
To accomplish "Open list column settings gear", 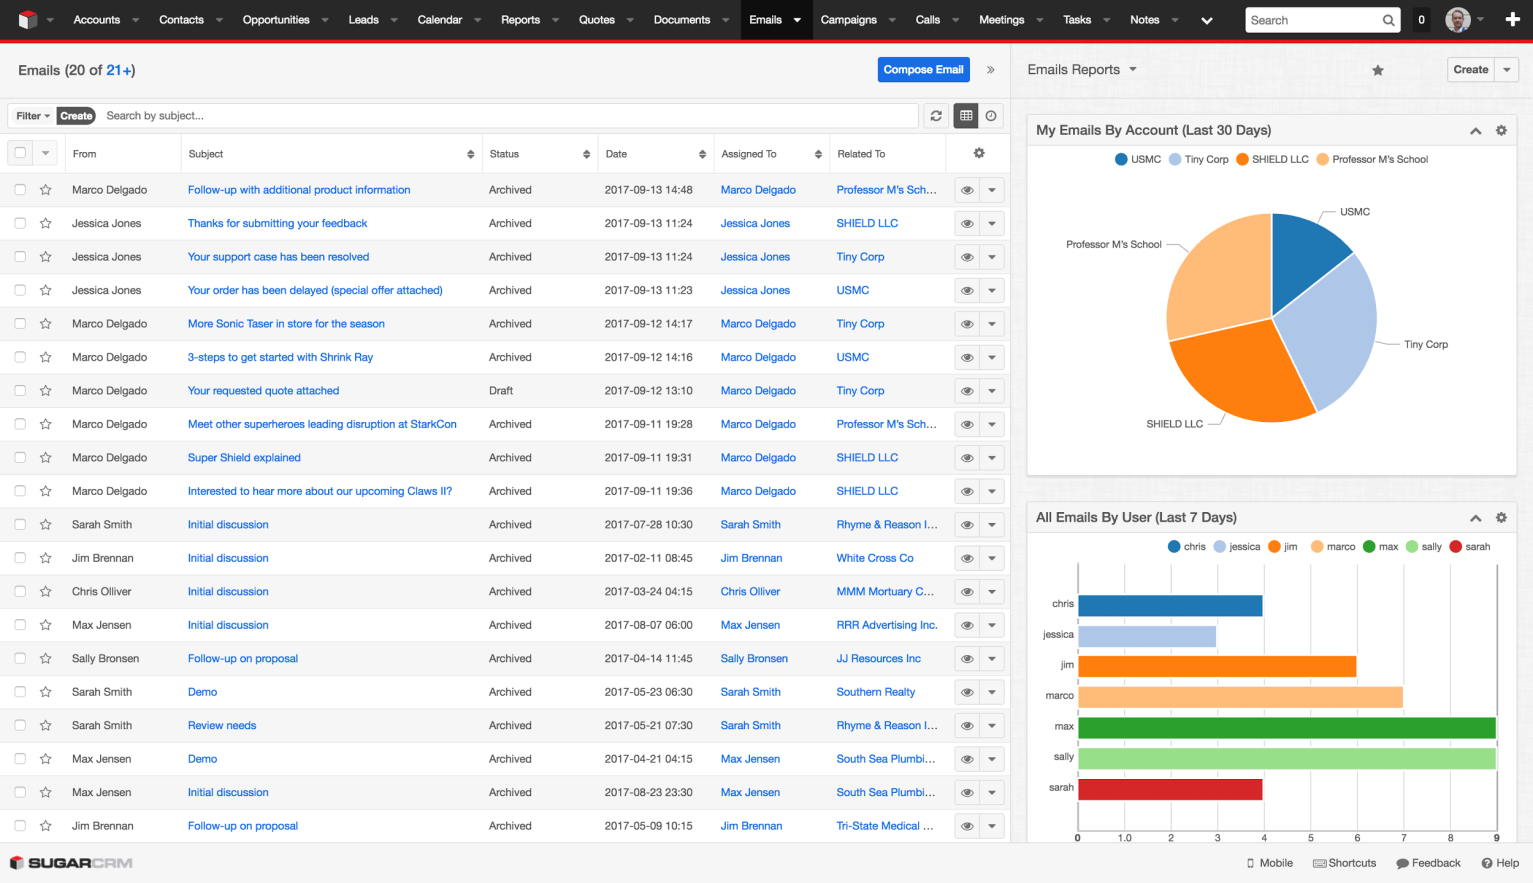I will pos(979,153).
